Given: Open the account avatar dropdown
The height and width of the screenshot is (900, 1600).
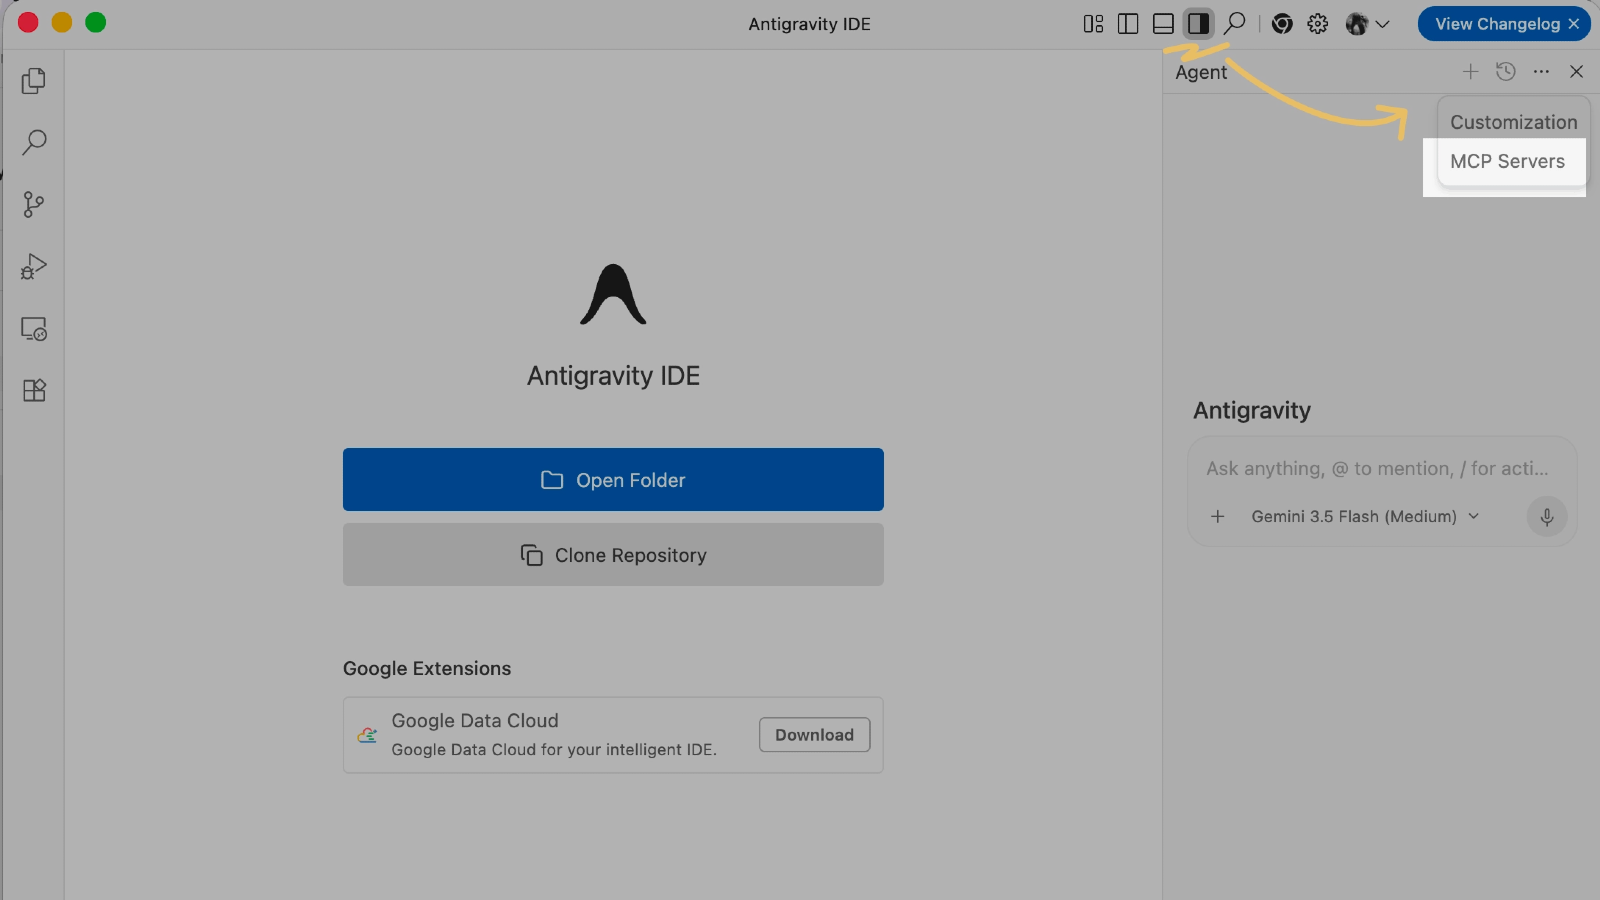Looking at the screenshot, I should pyautogui.click(x=1367, y=24).
